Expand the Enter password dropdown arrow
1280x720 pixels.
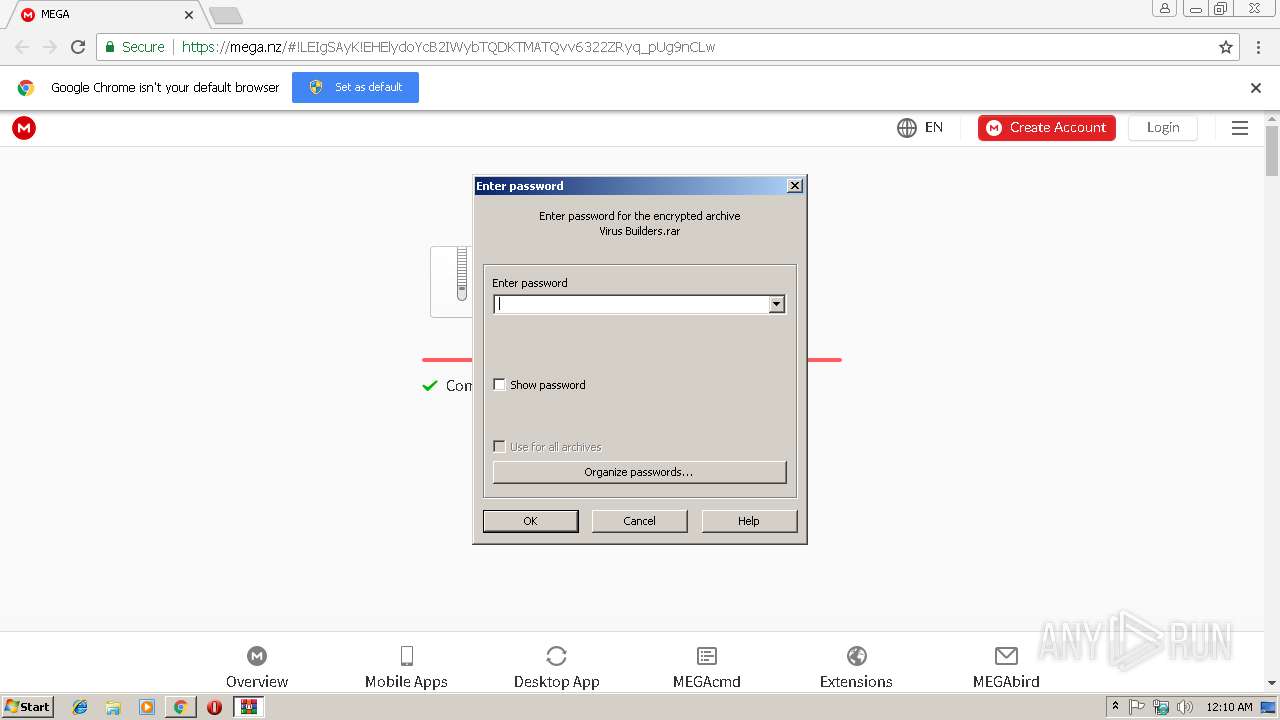[x=776, y=304]
